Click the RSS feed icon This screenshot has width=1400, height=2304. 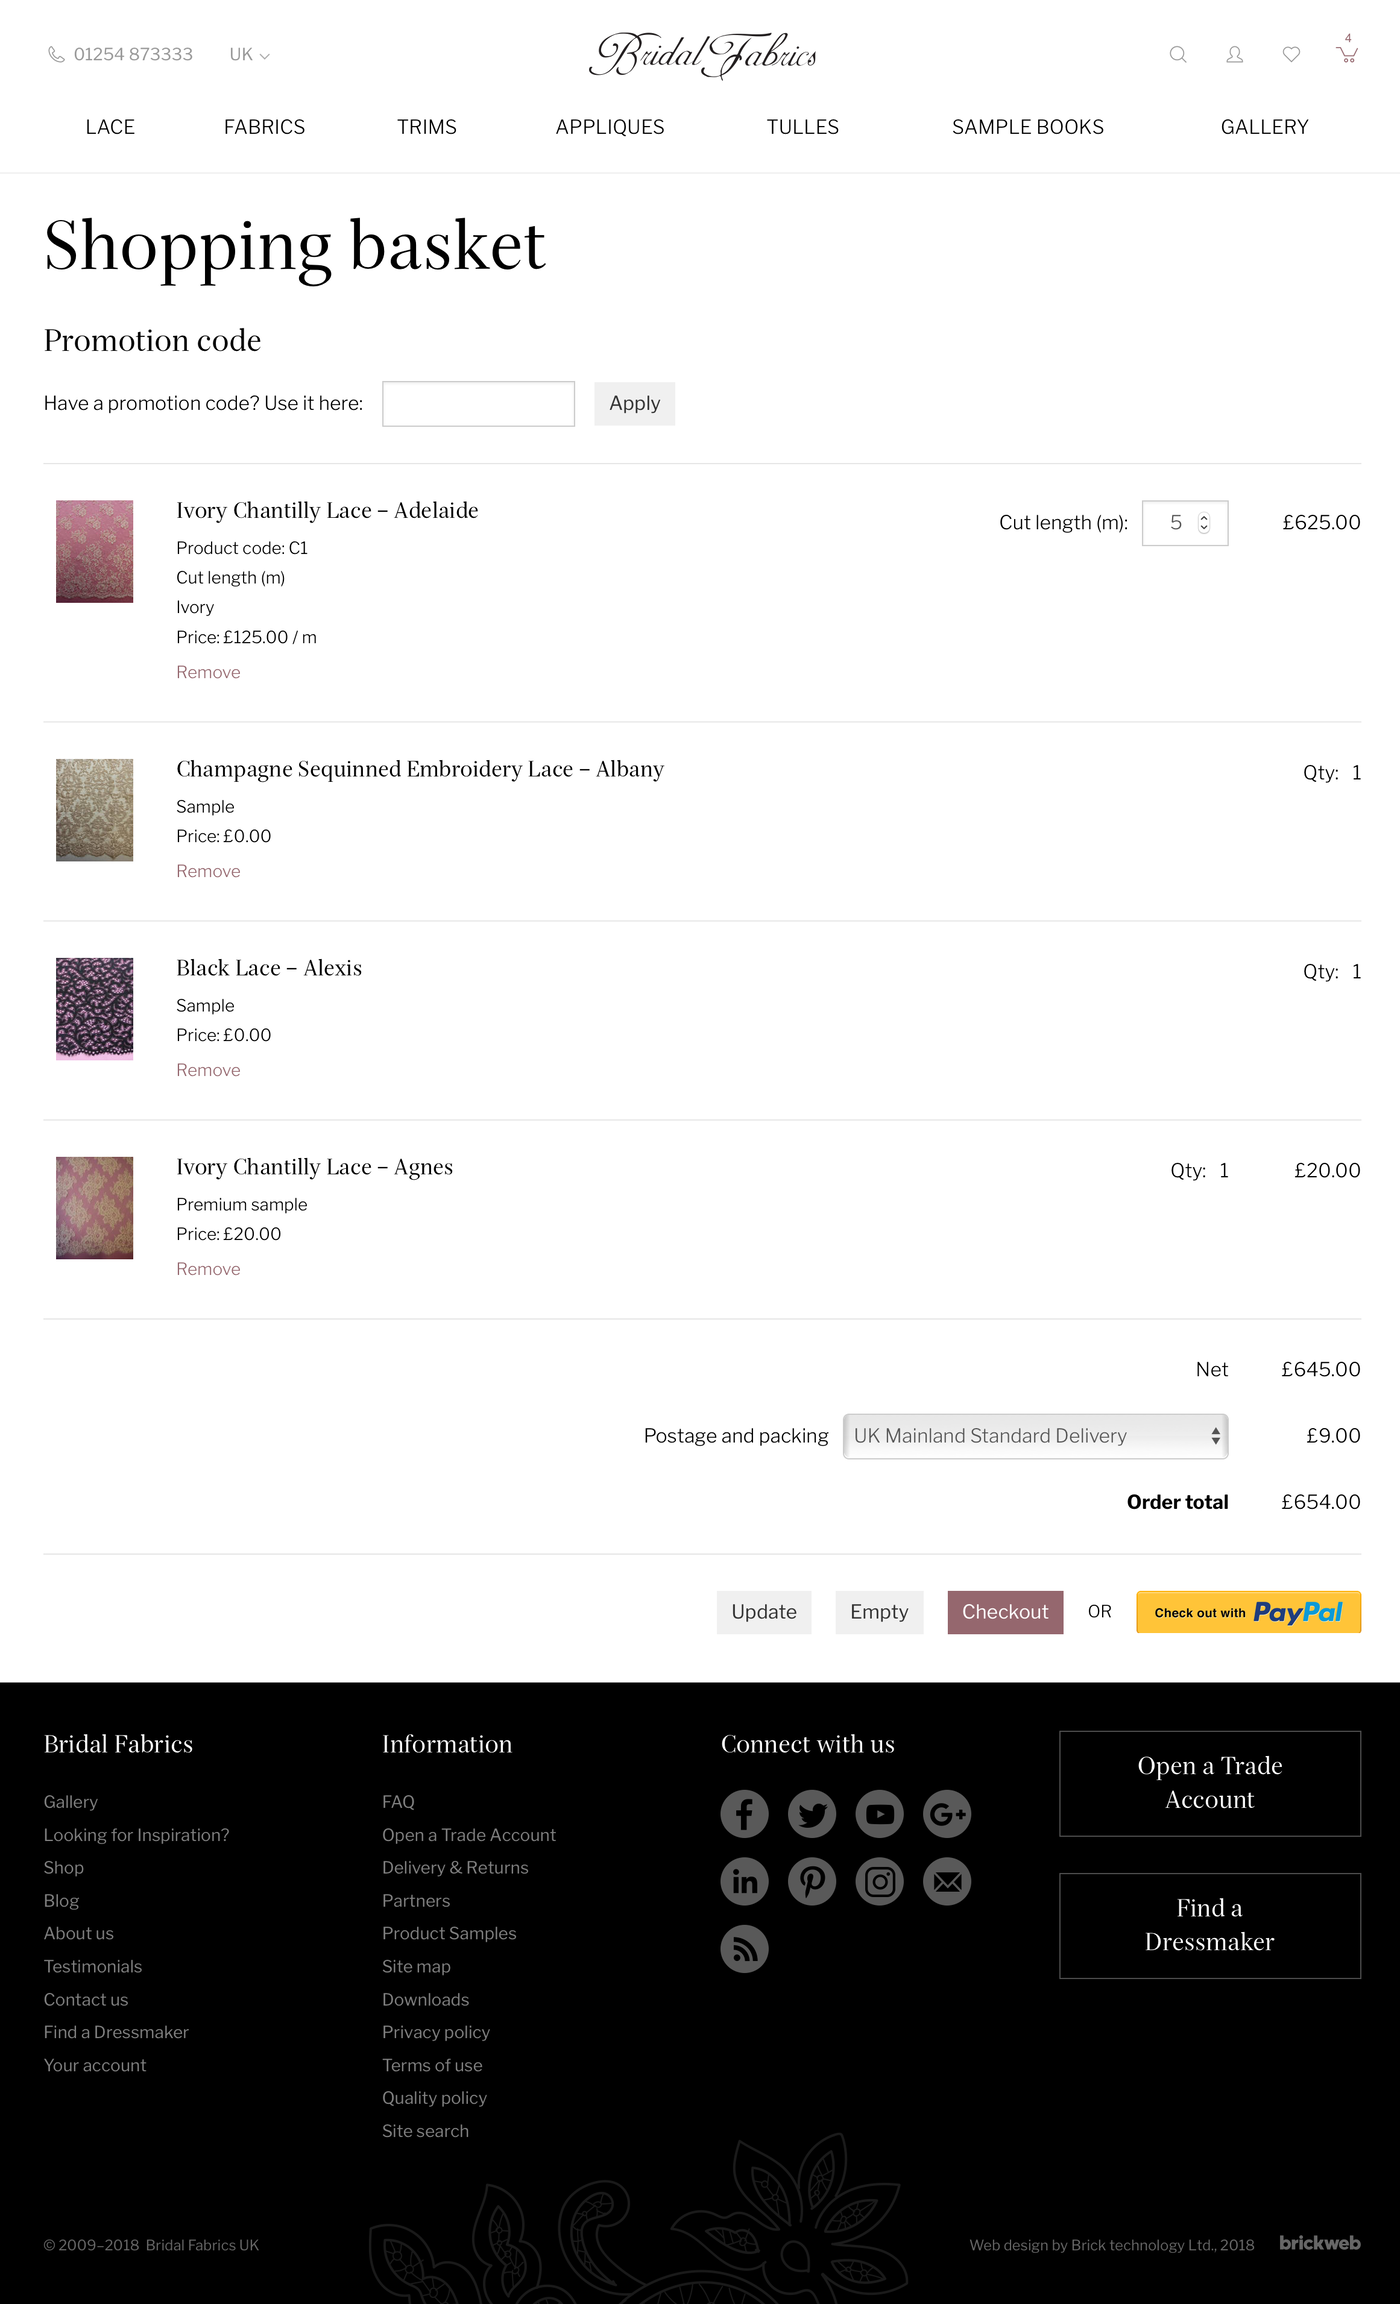click(744, 1949)
